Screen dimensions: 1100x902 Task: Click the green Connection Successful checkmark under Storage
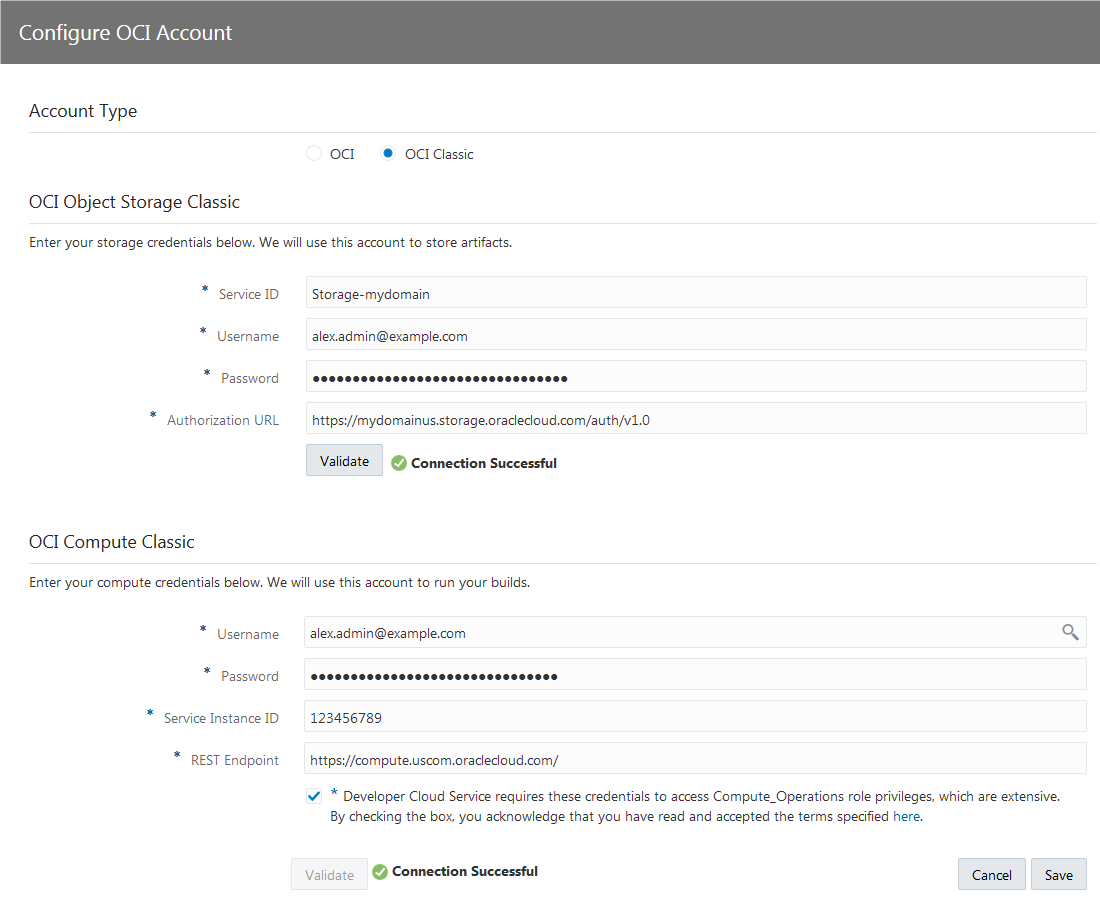pyautogui.click(x=399, y=463)
